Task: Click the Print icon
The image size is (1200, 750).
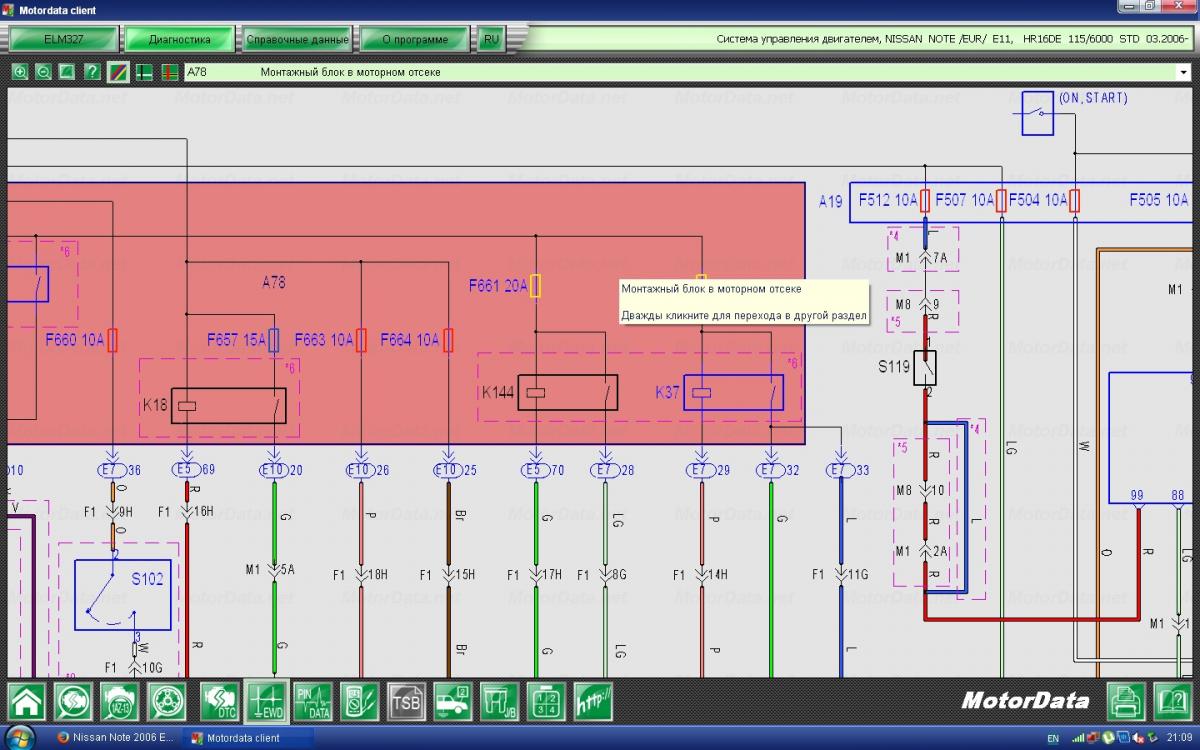Action: 1126,701
